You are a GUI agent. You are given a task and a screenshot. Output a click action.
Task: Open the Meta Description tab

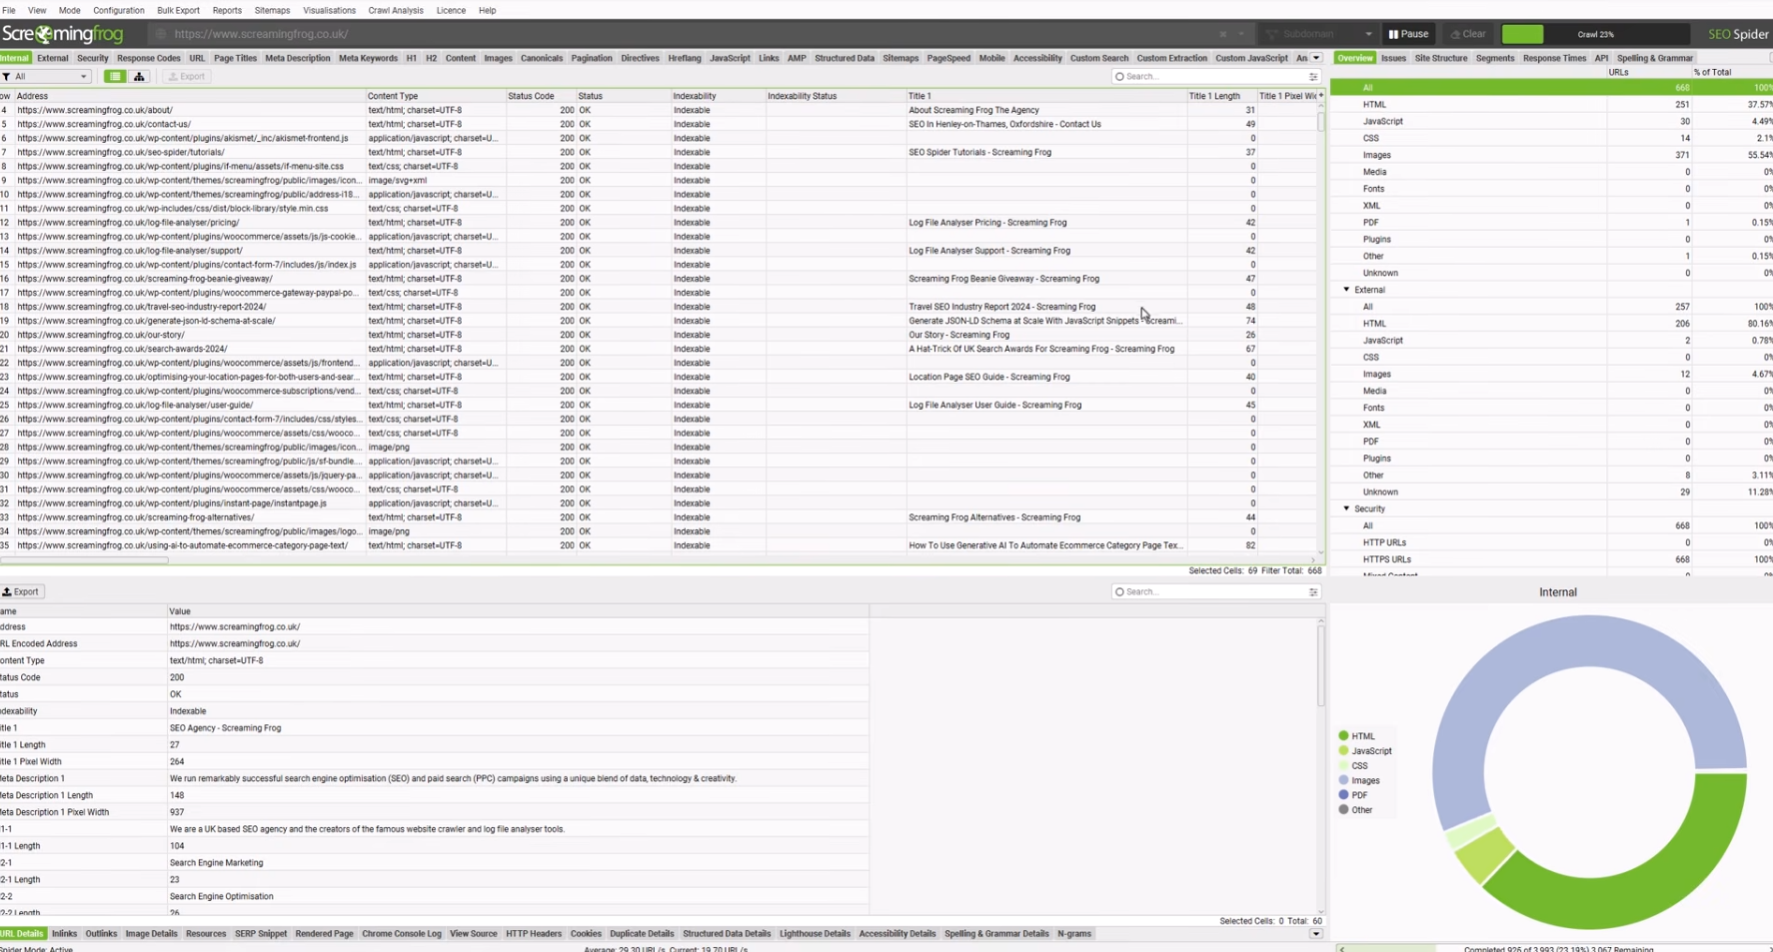297,58
